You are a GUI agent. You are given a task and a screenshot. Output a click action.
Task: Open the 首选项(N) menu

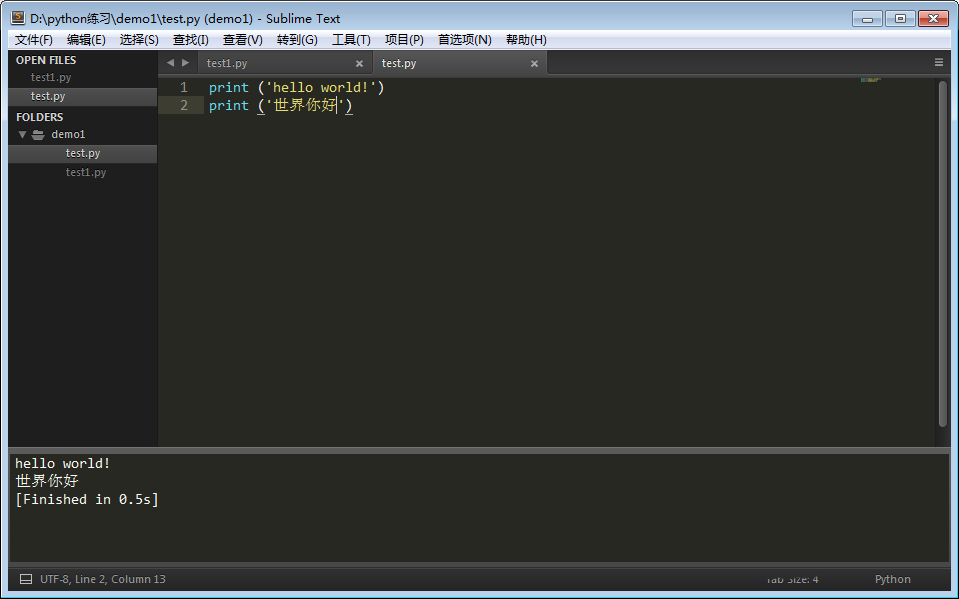[x=465, y=40]
